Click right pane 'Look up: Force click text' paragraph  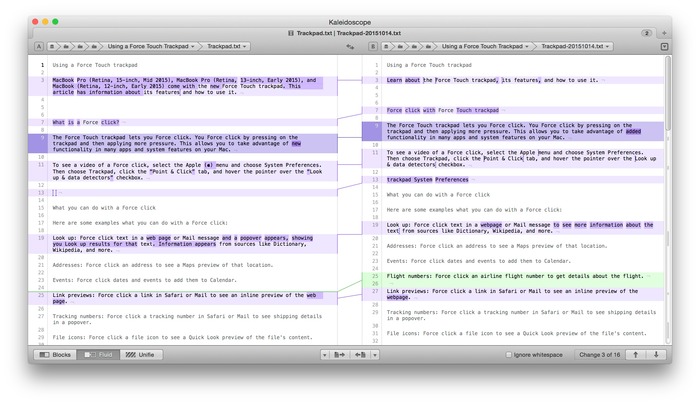tap(520, 228)
